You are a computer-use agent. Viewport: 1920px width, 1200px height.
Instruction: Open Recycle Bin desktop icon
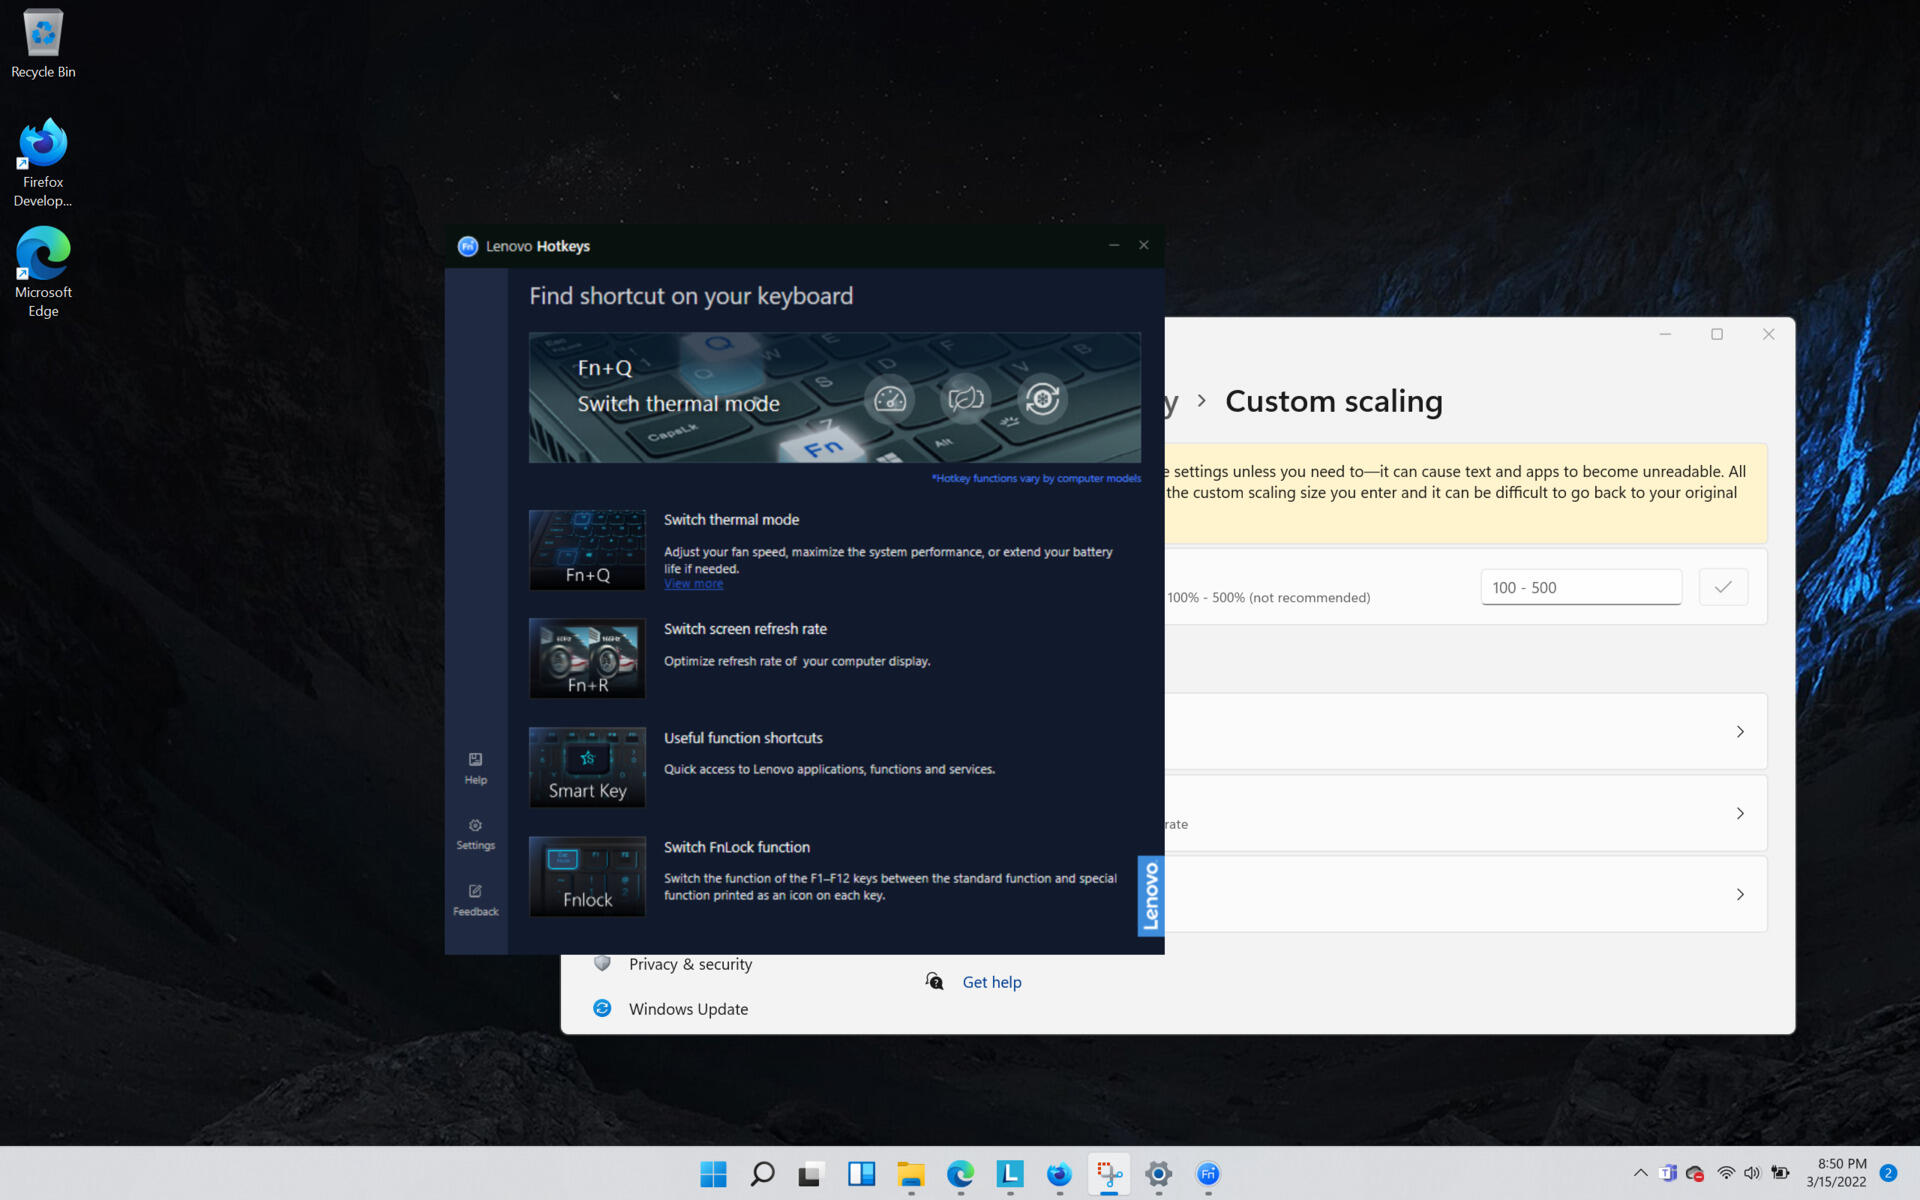(43, 44)
